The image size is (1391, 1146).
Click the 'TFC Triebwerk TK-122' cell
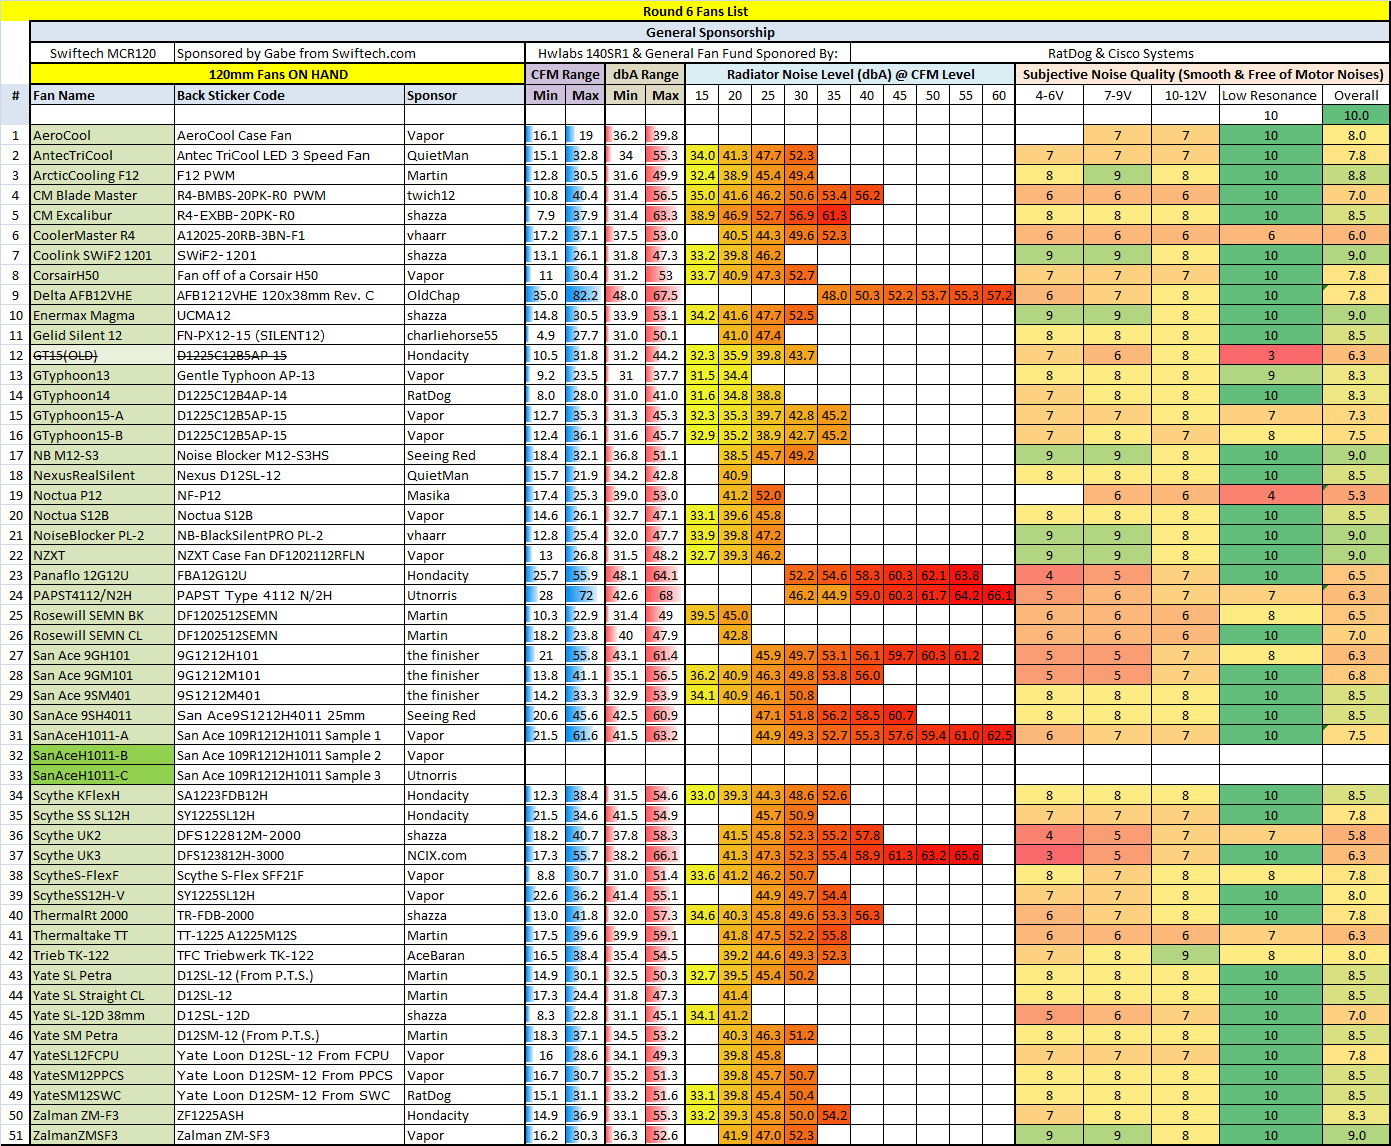point(290,955)
